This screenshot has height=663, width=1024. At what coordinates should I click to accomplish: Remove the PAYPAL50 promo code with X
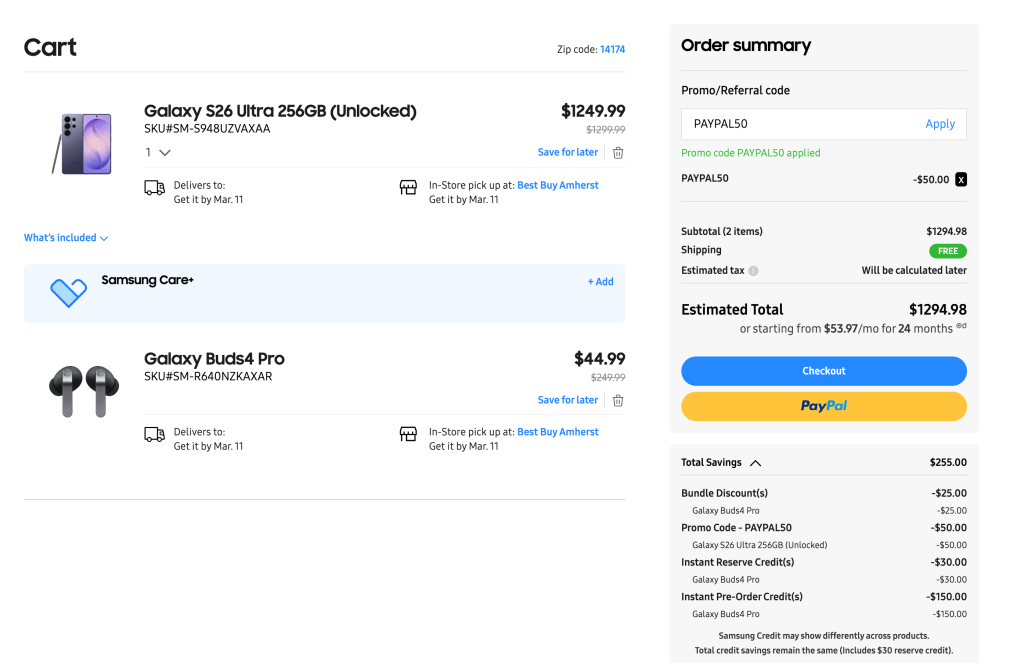pyautogui.click(x=961, y=180)
